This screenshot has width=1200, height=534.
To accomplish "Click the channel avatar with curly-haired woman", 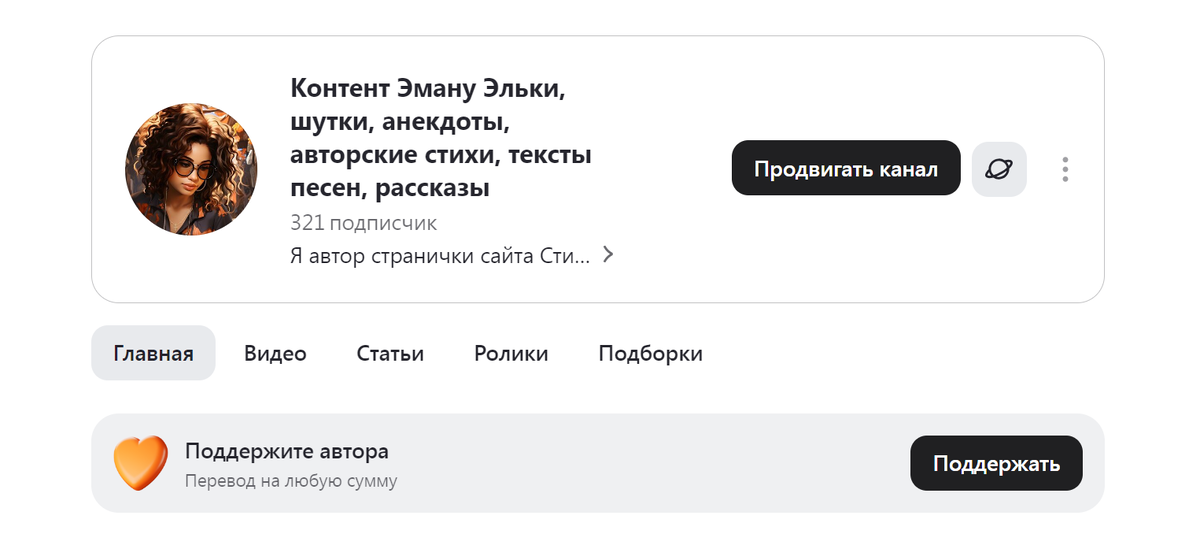I will point(191,169).
